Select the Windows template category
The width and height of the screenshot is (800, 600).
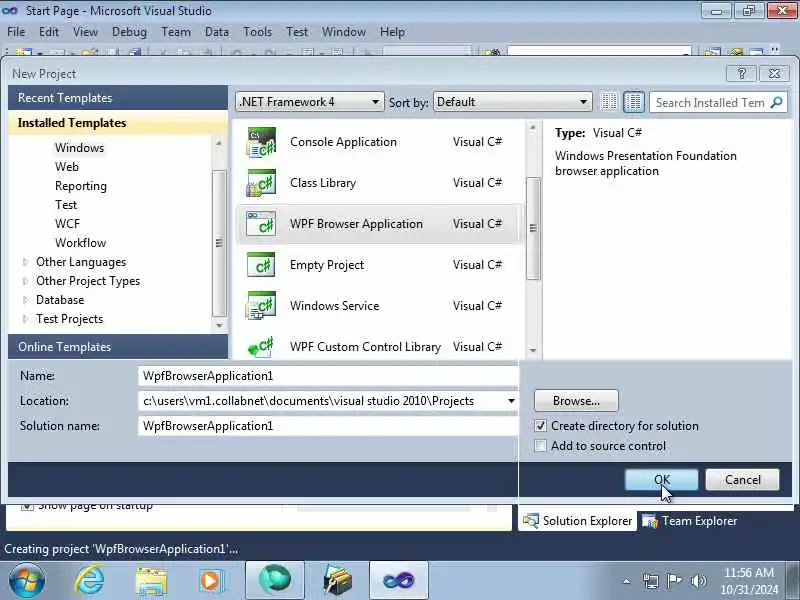tap(80, 148)
